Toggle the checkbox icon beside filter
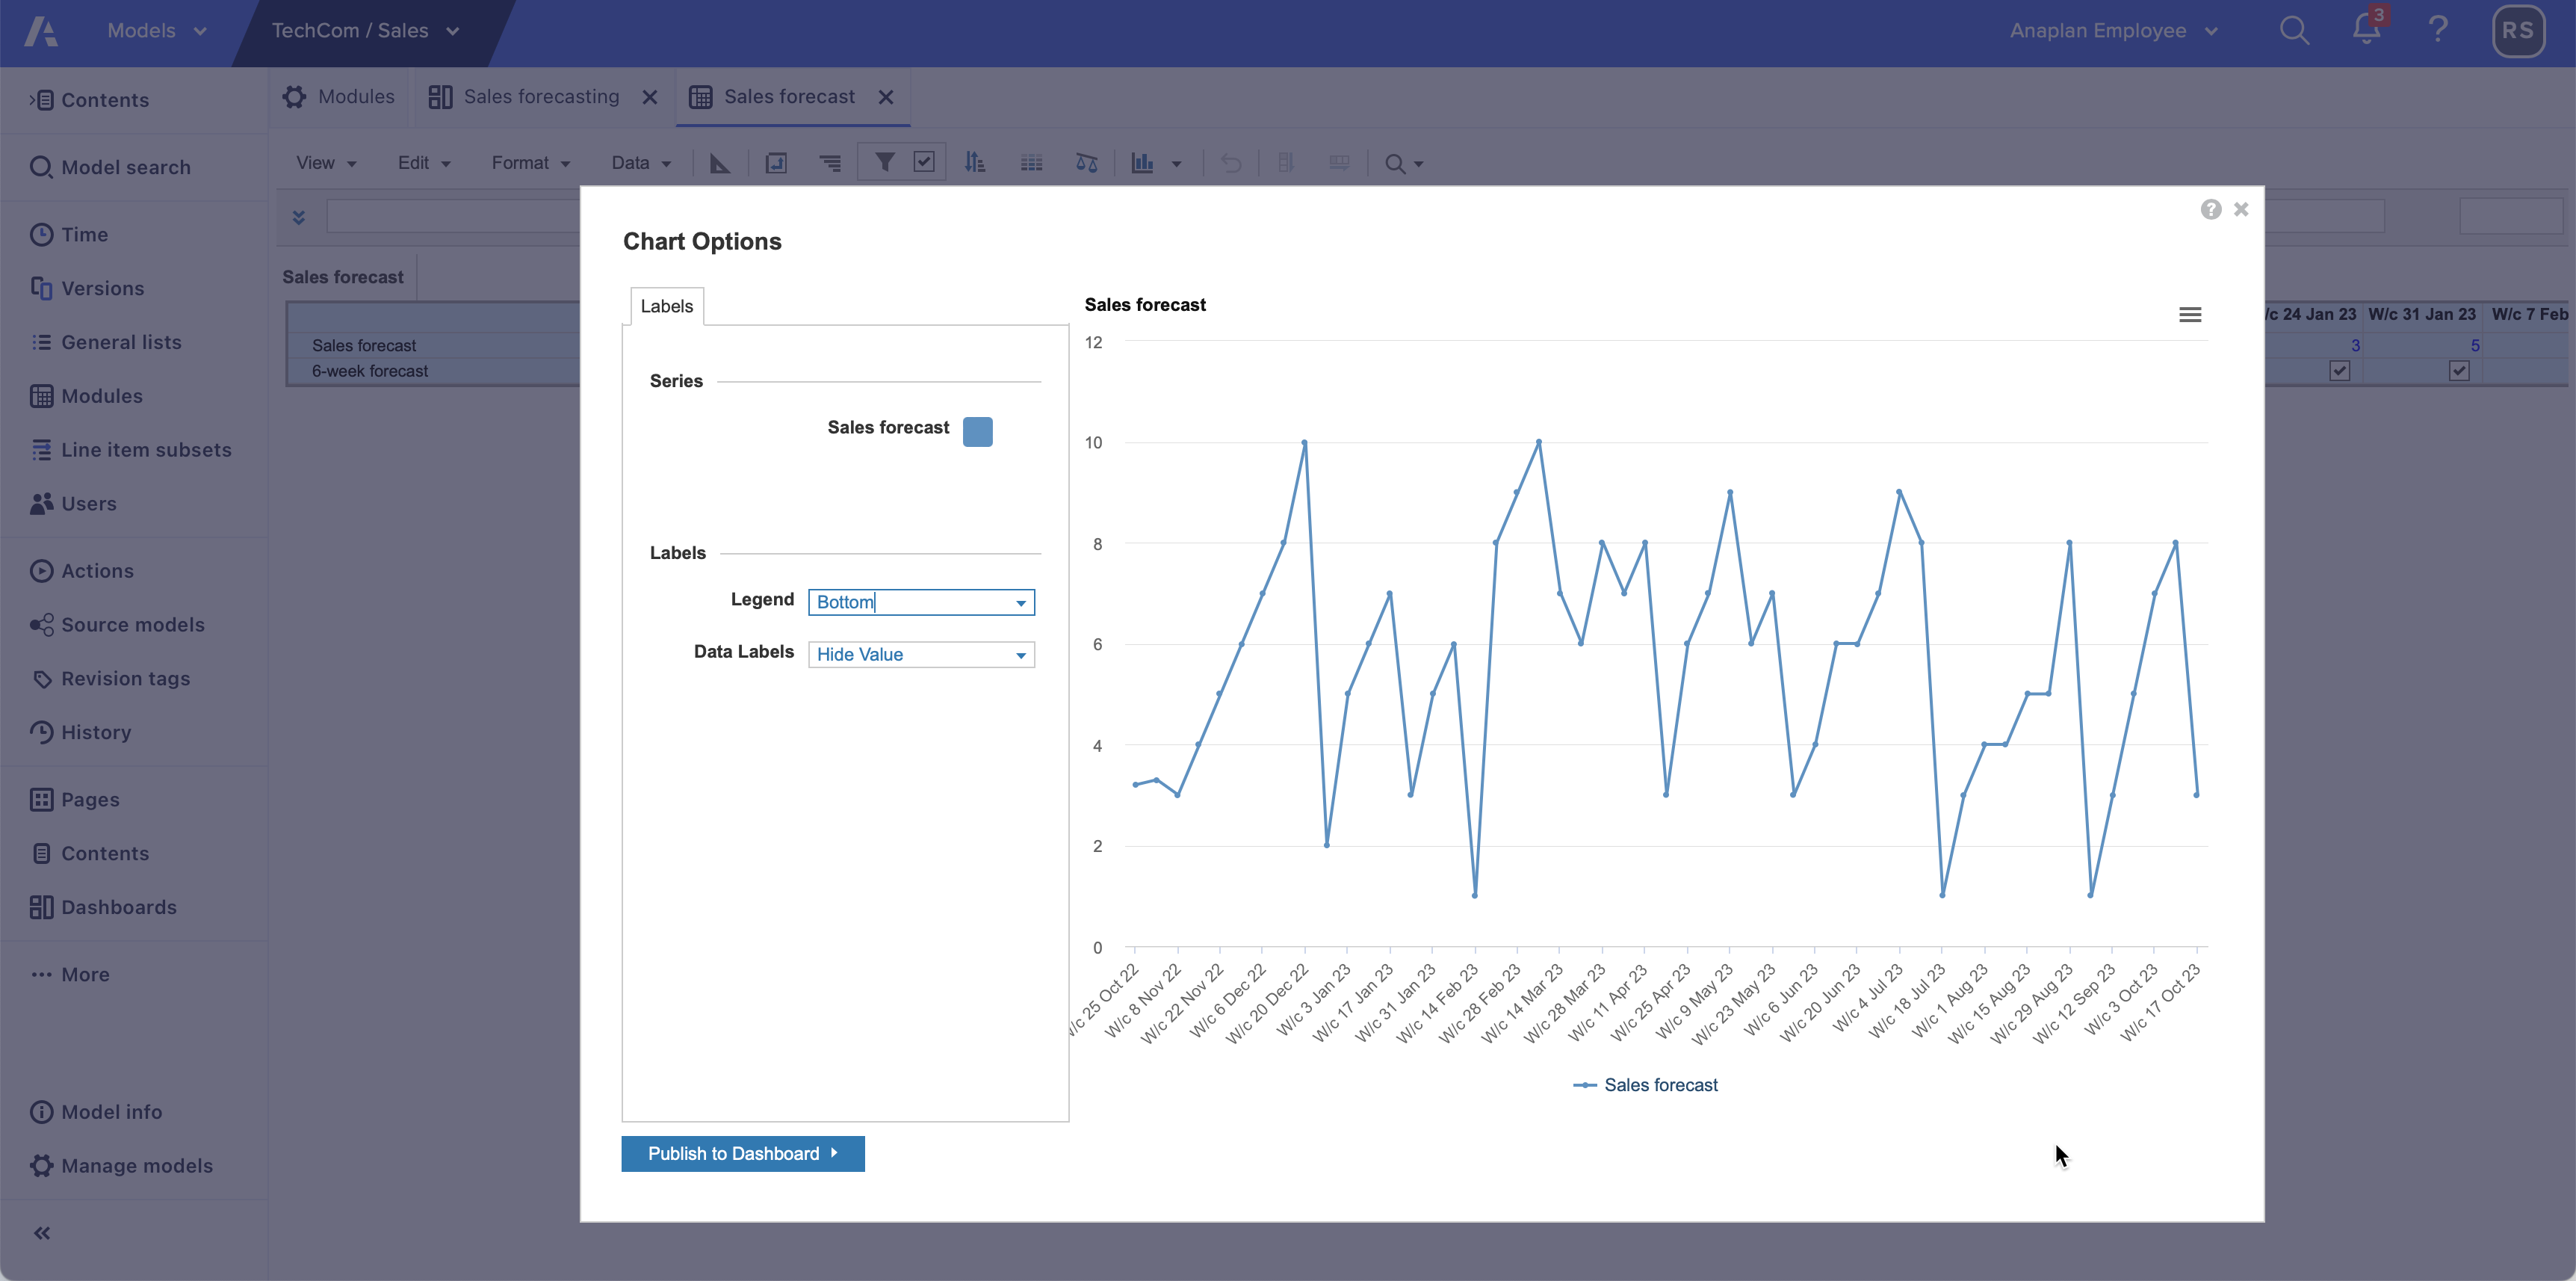2576x1281 pixels. [x=924, y=162]
